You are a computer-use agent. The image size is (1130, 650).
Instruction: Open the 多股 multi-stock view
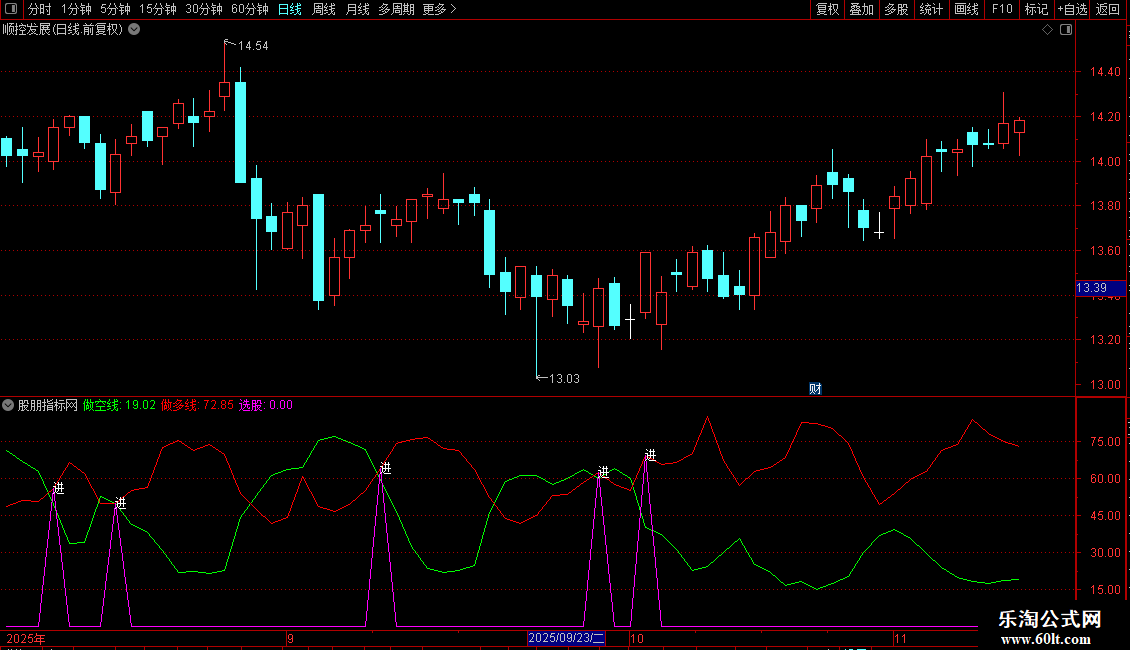pos(896,9)
